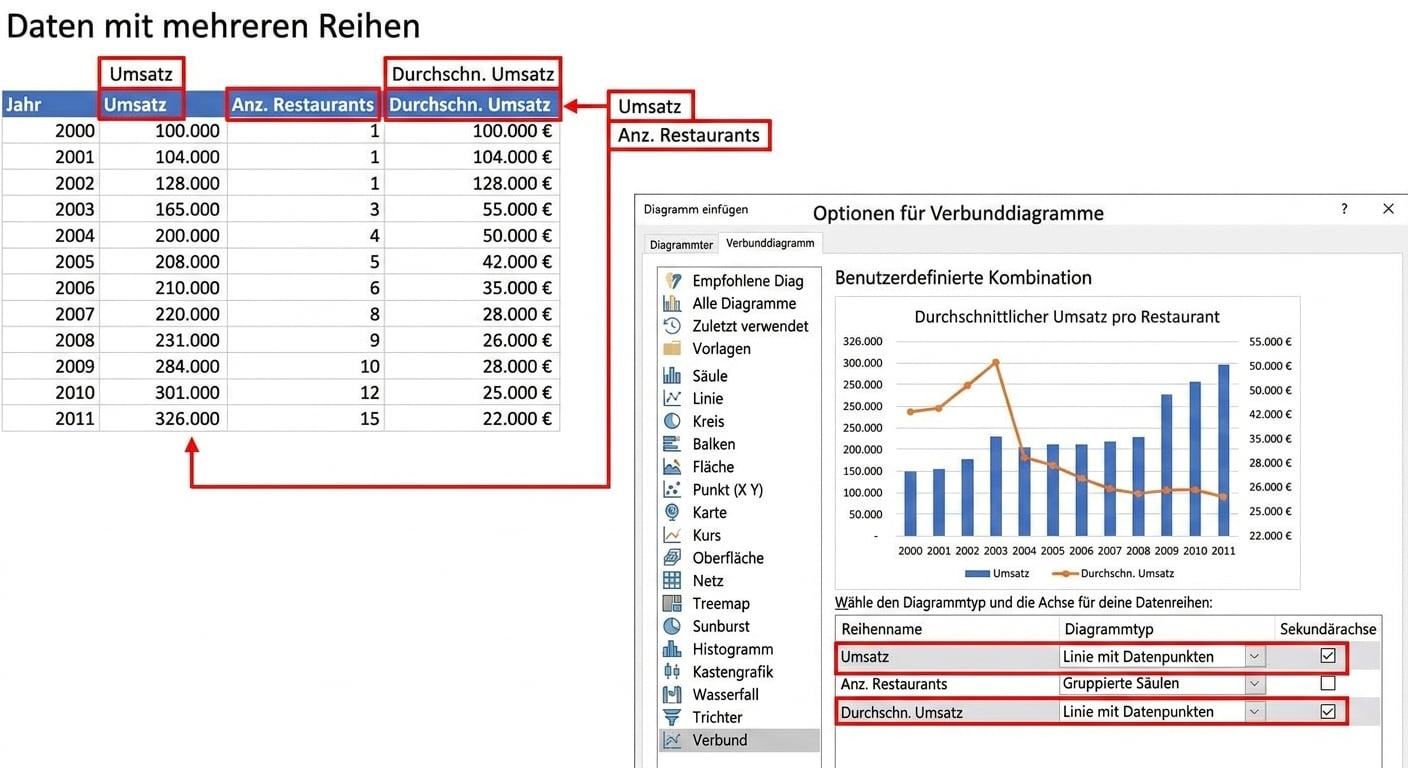Choose the Kreis pie chart icon
This screenshot has height=768, width=1408.
(672, 421)
